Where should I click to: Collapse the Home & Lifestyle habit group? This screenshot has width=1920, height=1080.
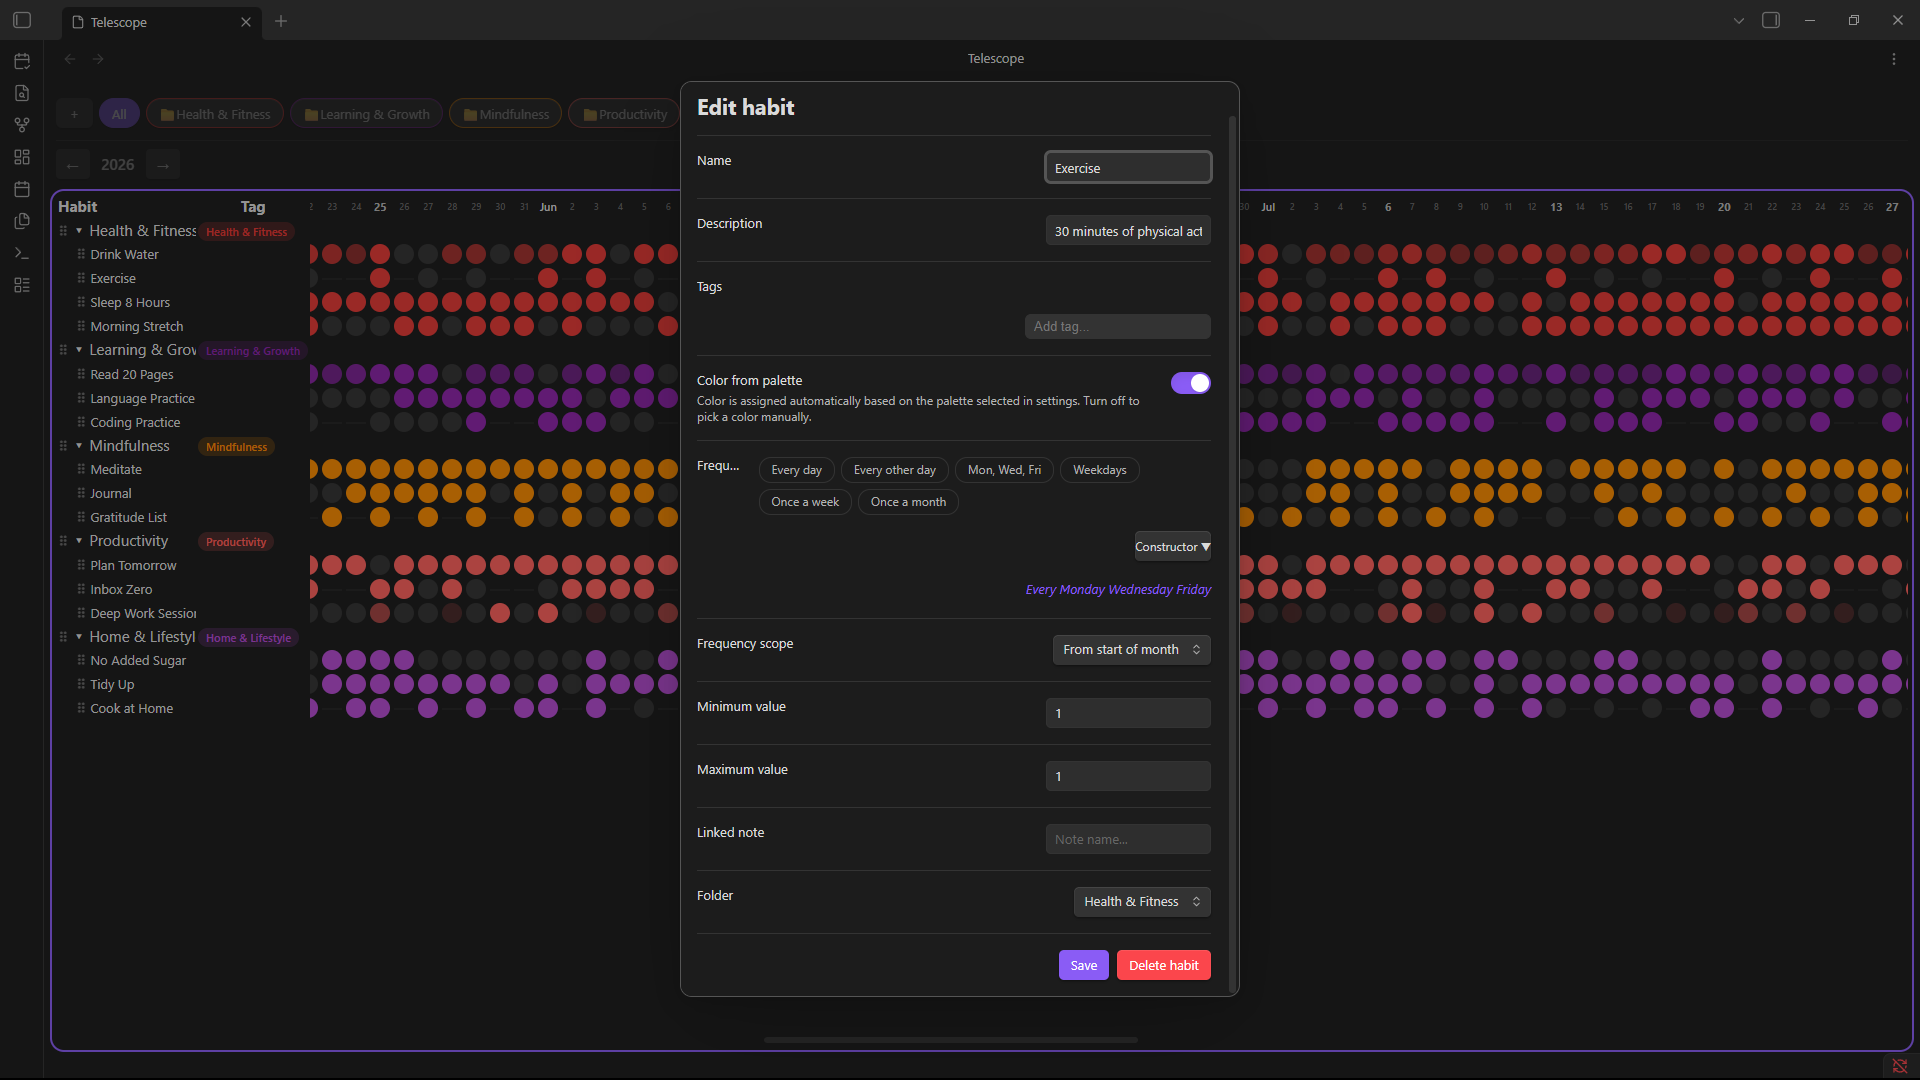[x=79, y=637]
